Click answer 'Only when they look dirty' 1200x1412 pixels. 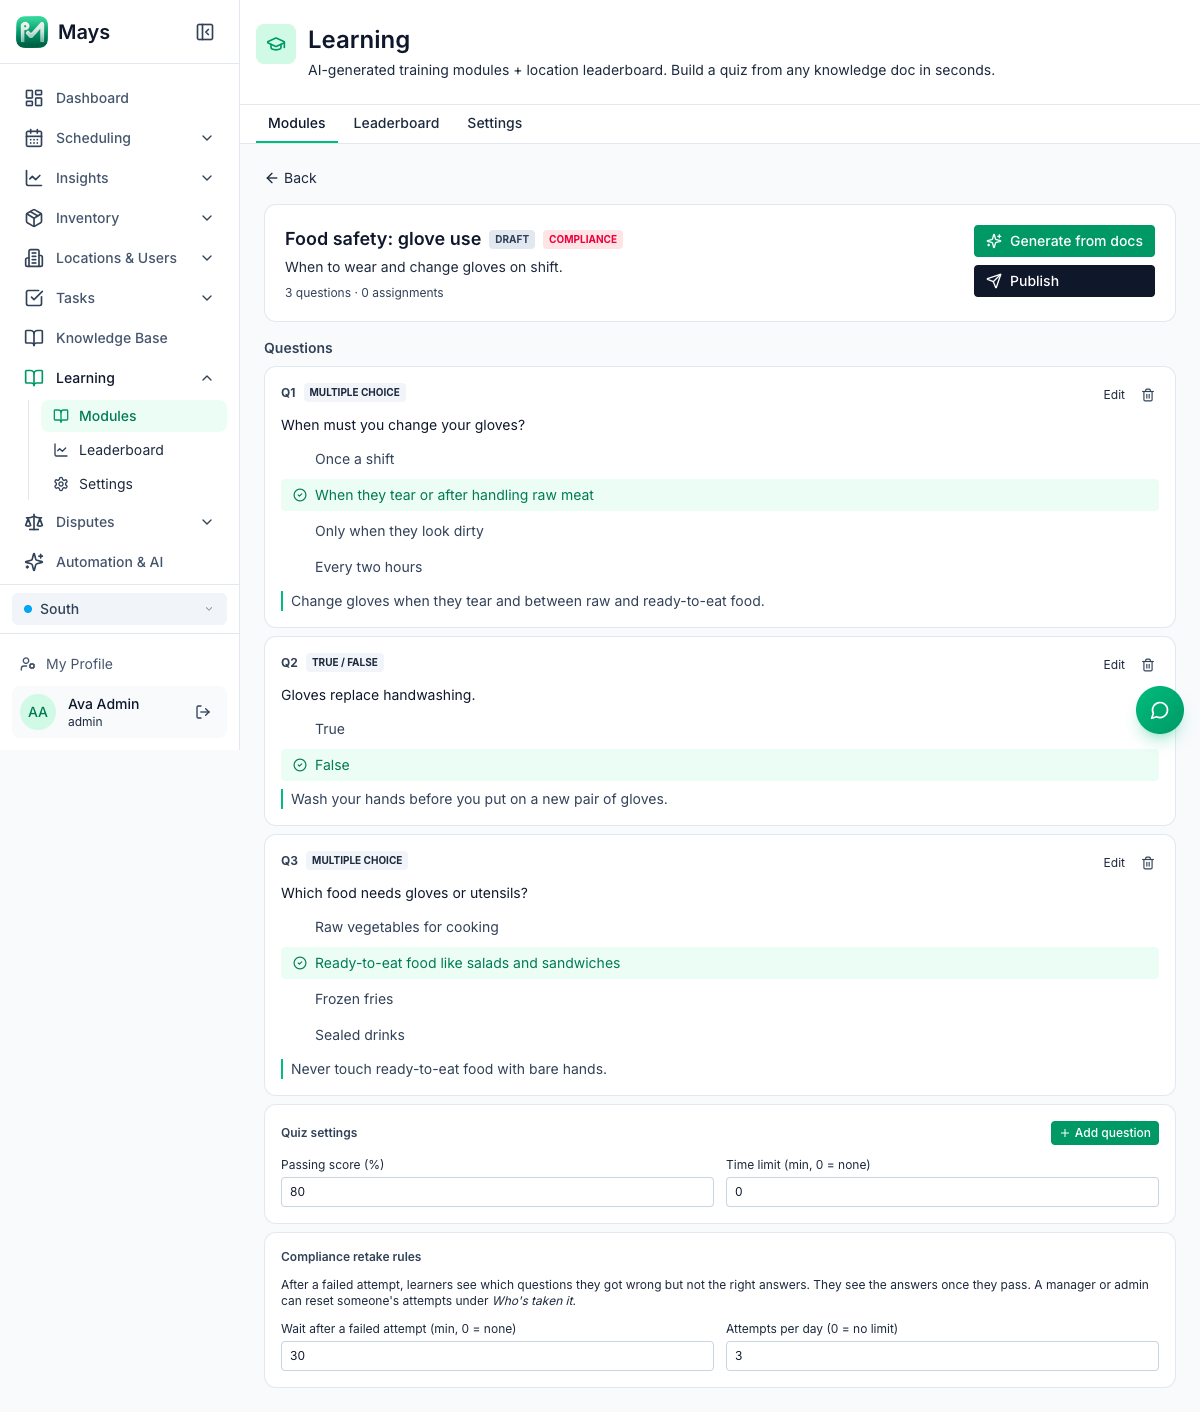pyautogui.click(x=720, y=531)
